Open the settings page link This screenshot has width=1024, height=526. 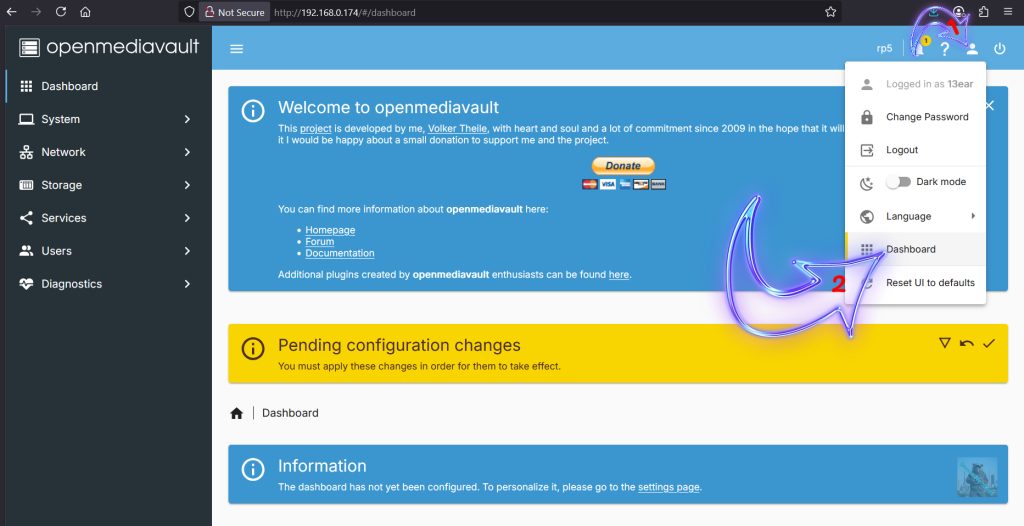[x=668, y=487]
